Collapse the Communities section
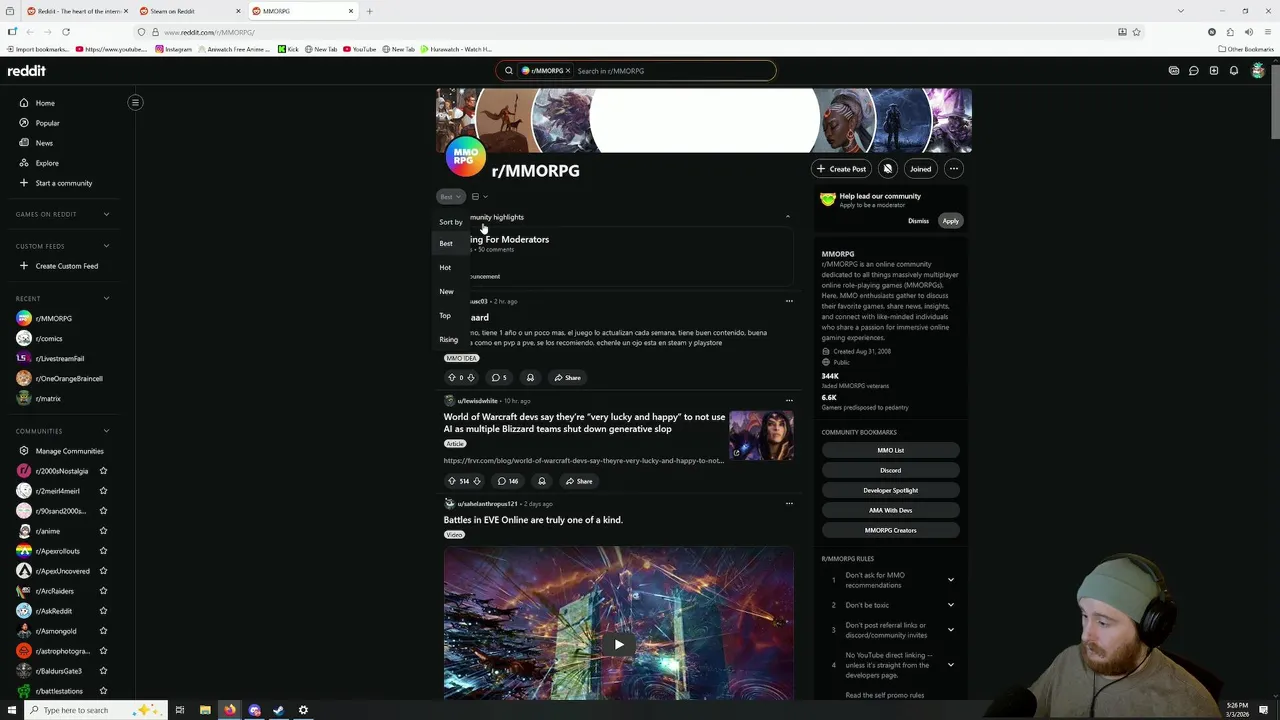This screenshot has width=1280, height=720. [106, 431]
